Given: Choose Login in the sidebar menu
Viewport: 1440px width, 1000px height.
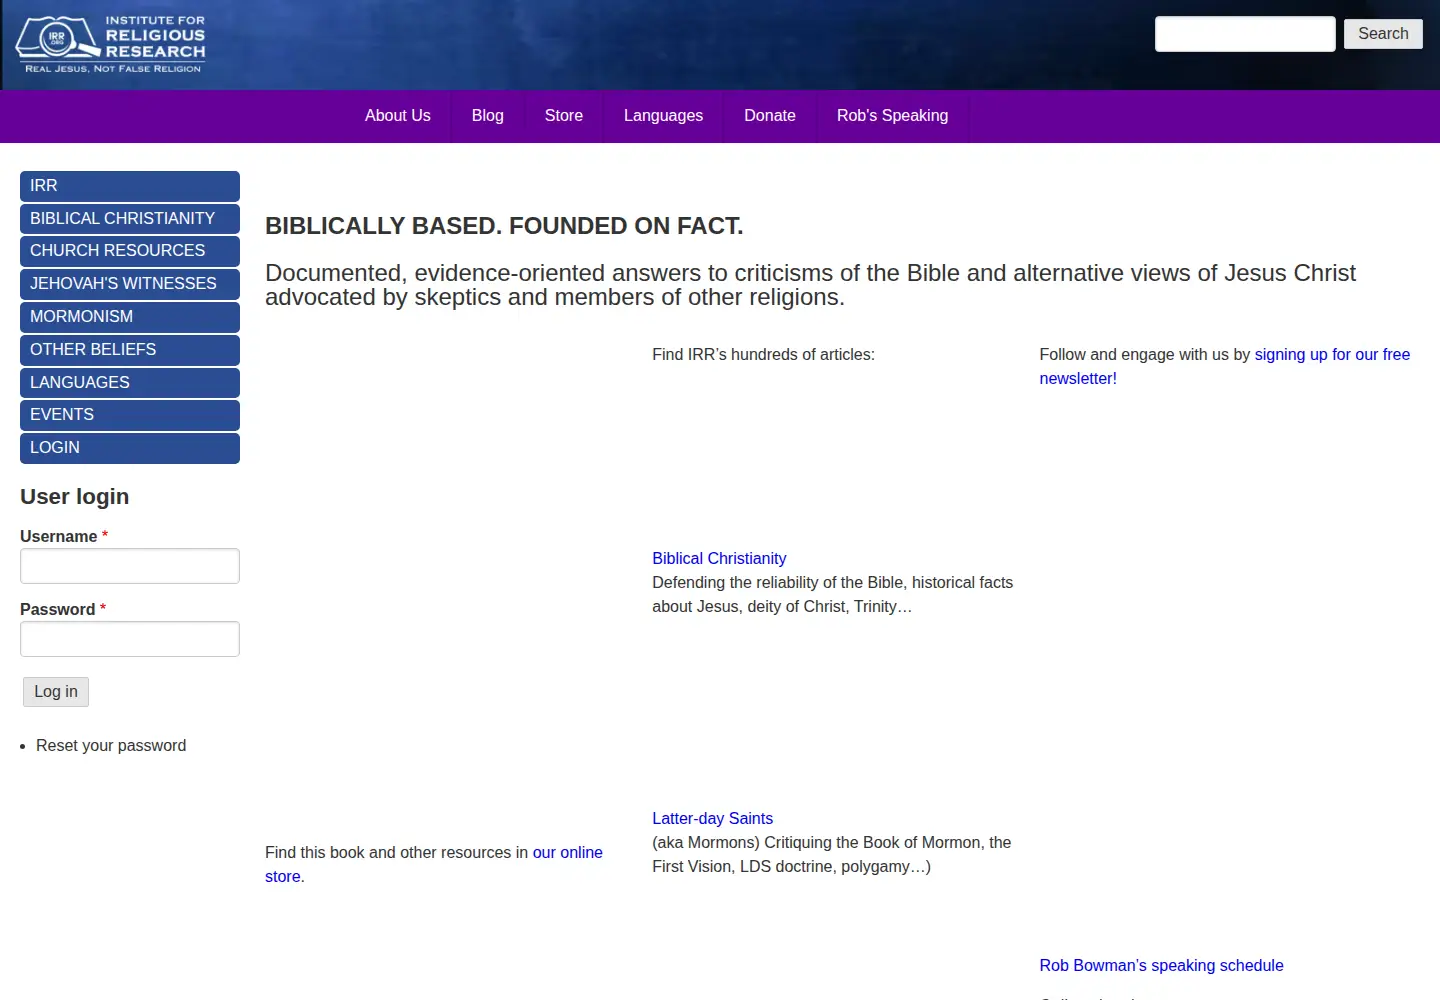Looking at the screenshot, I should tap(130, 448).
